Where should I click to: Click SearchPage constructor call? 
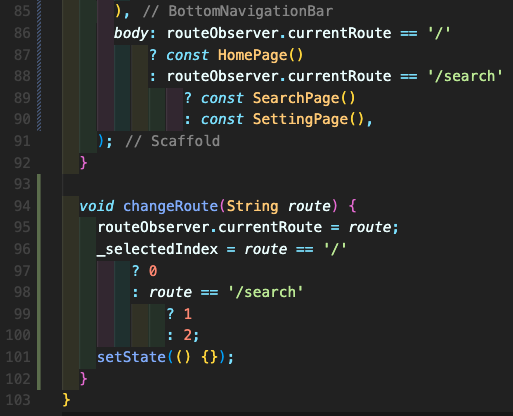[304, 98]
